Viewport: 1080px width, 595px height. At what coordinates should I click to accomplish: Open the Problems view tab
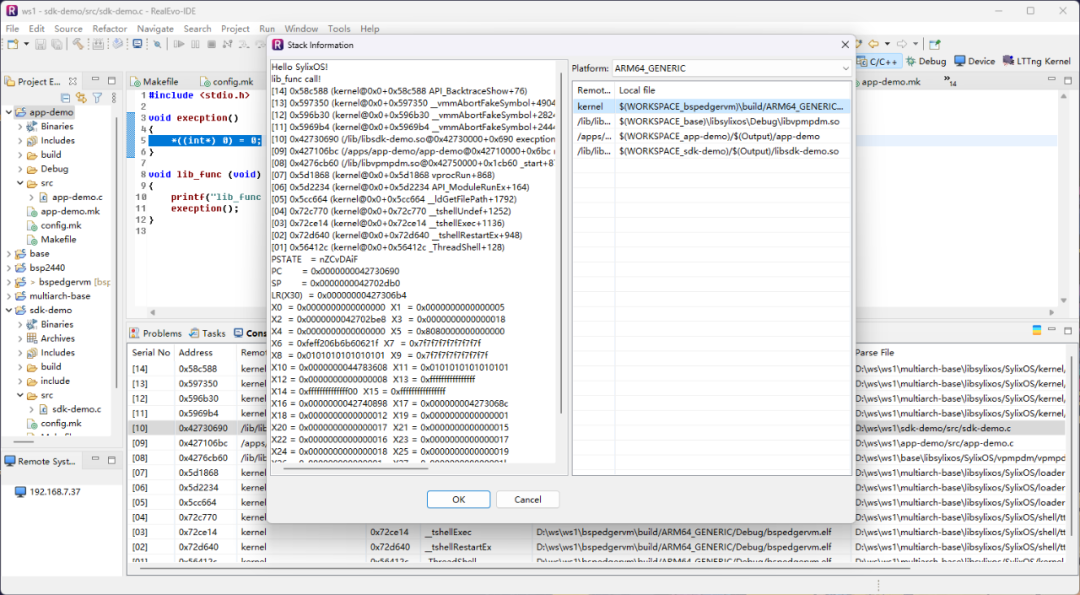pyautogui.click(x=156, y=333)
